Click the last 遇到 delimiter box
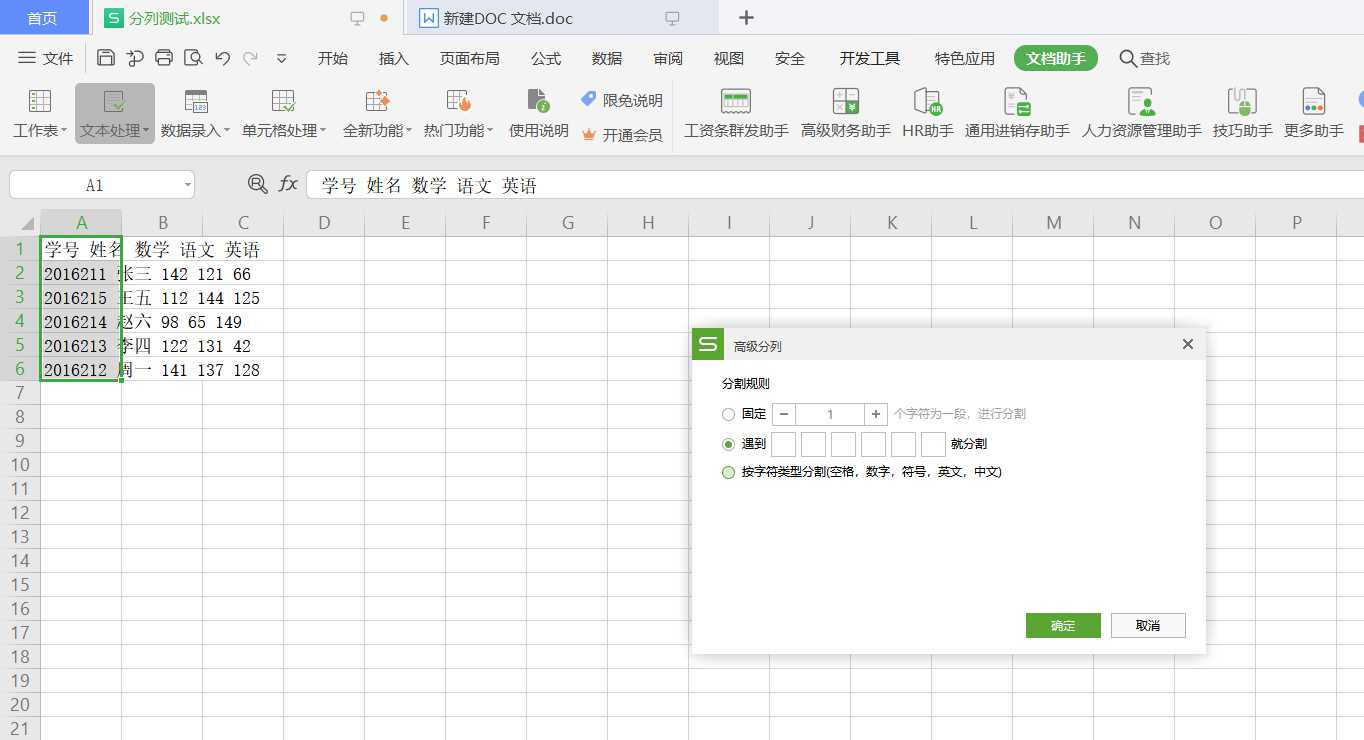1364x740 pixels. [934, 444]
